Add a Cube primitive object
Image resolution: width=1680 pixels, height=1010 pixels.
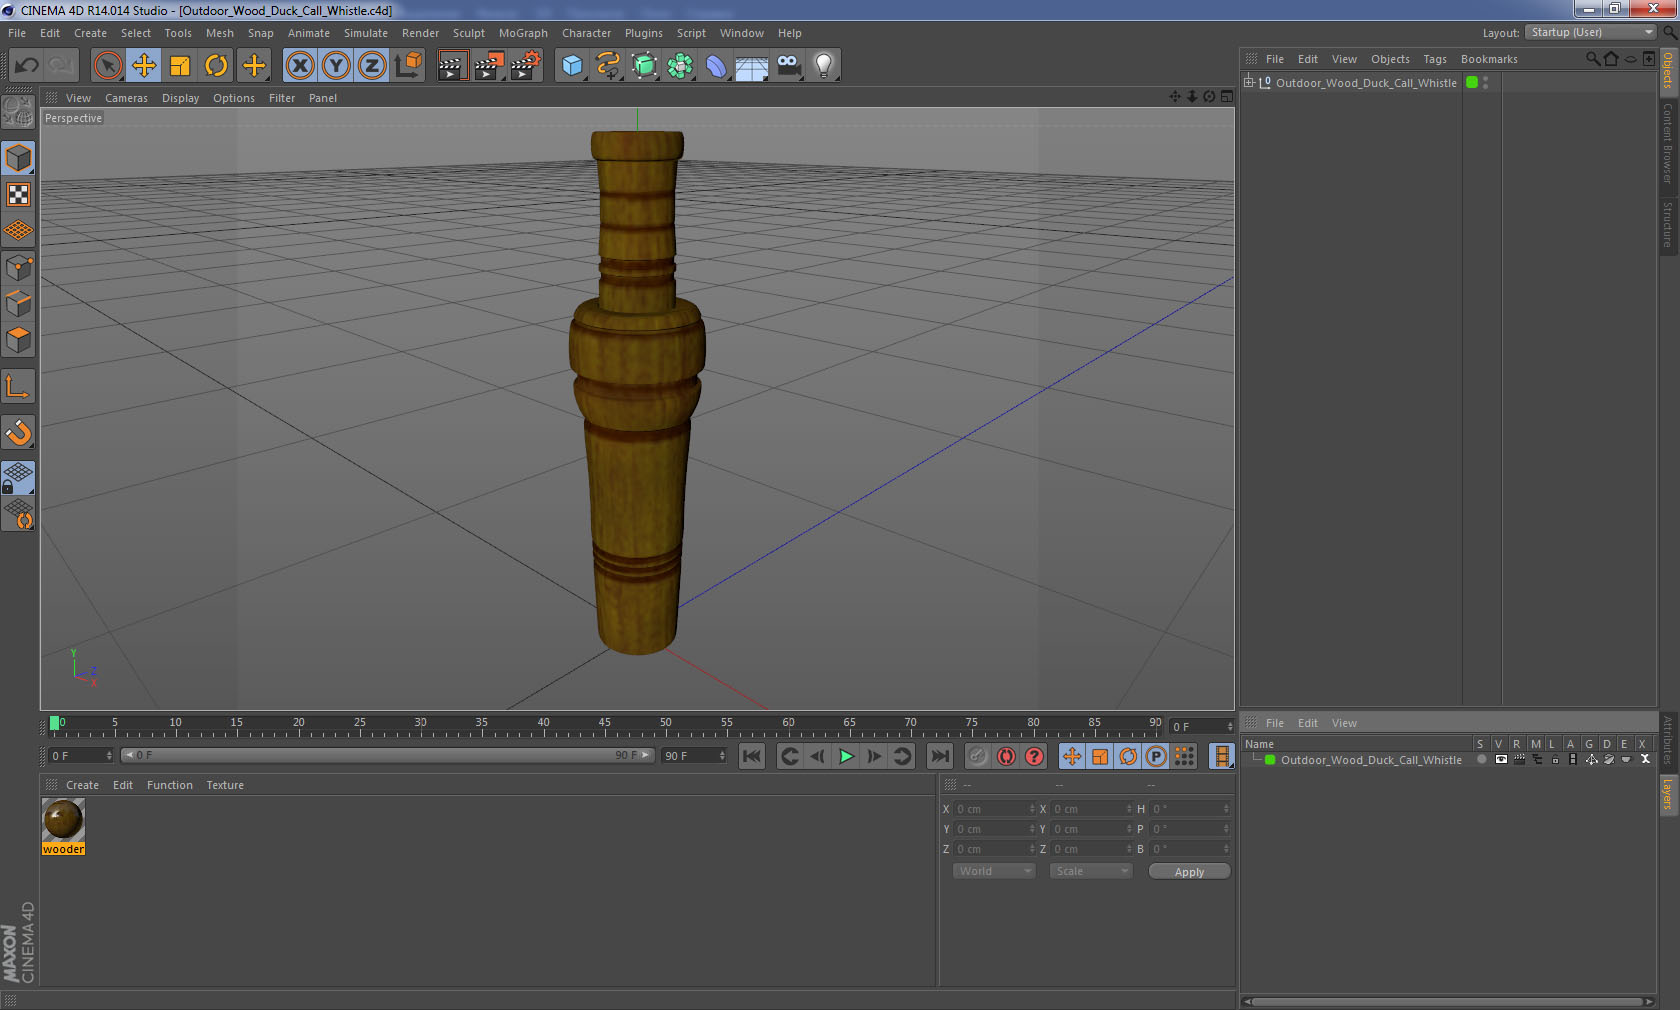point(572,66)
